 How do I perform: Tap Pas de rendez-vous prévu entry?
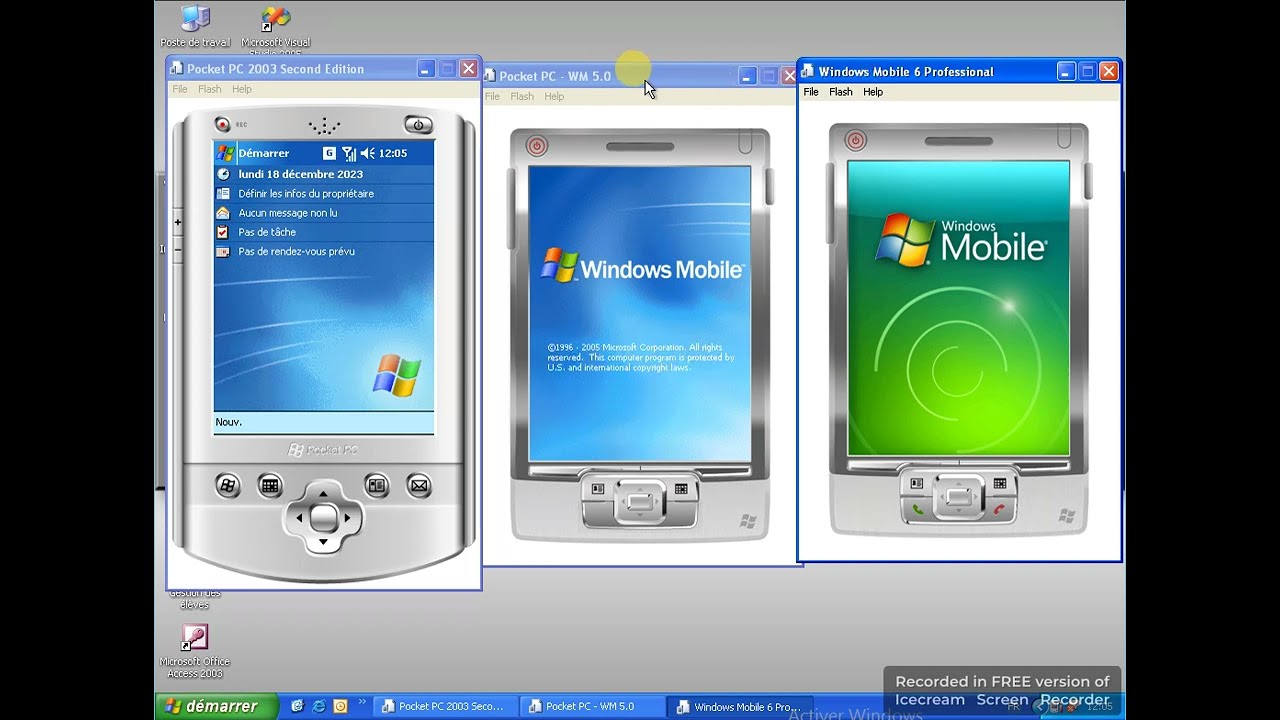[x=296, y=252]
